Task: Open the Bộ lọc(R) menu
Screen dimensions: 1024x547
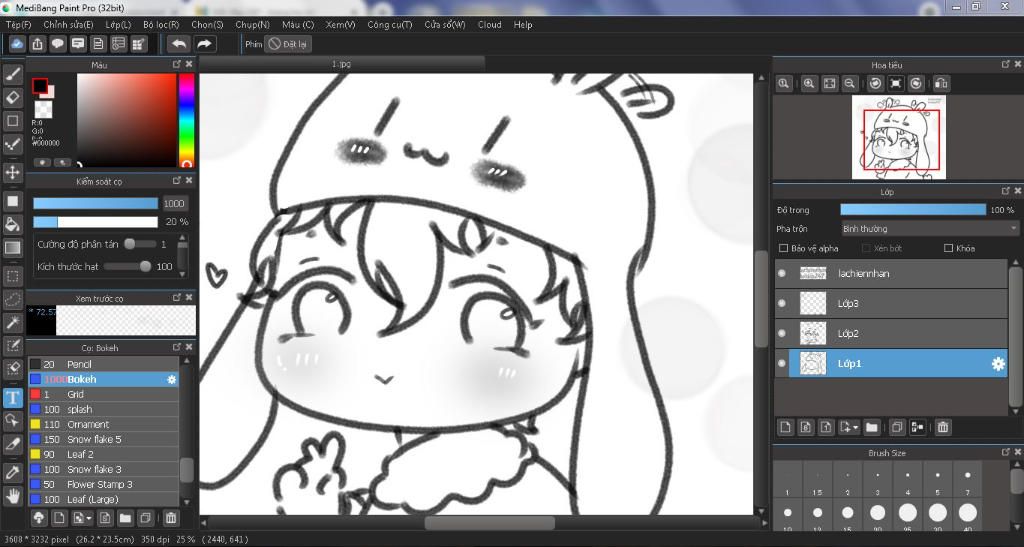Action: (161, 24)
